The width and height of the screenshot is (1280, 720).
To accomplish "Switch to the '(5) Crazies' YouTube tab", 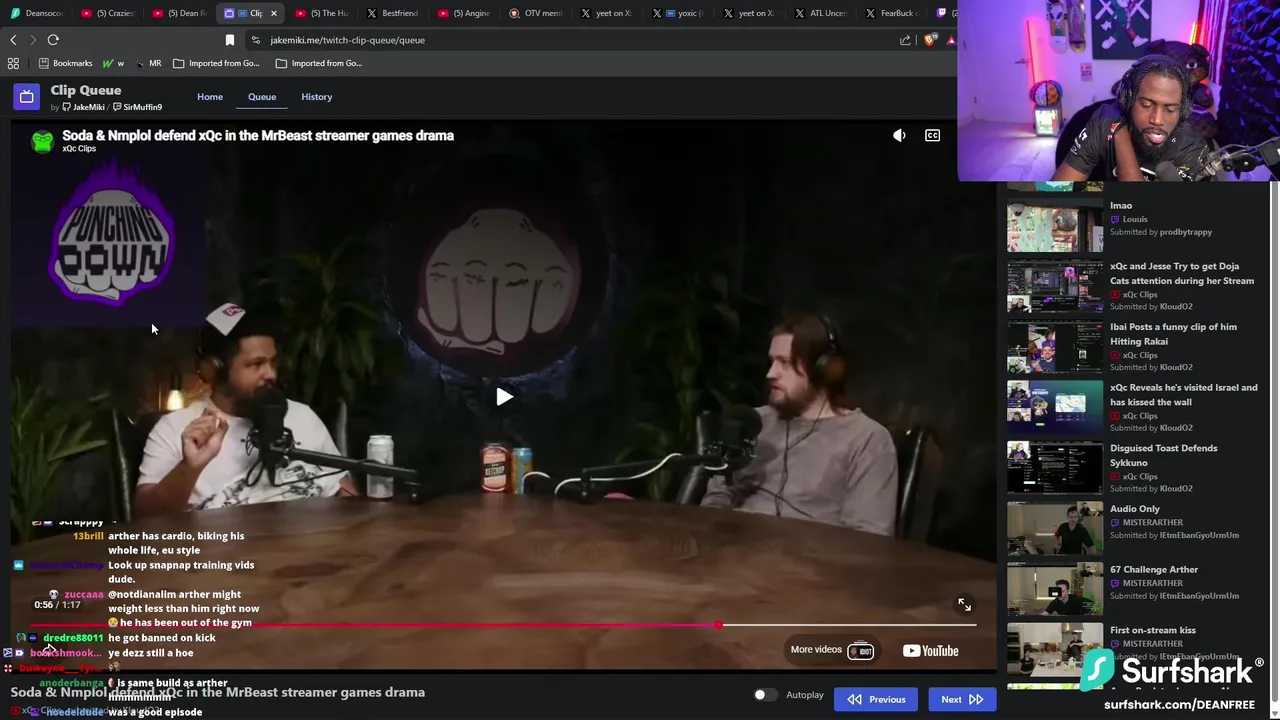I will [108, 13].
